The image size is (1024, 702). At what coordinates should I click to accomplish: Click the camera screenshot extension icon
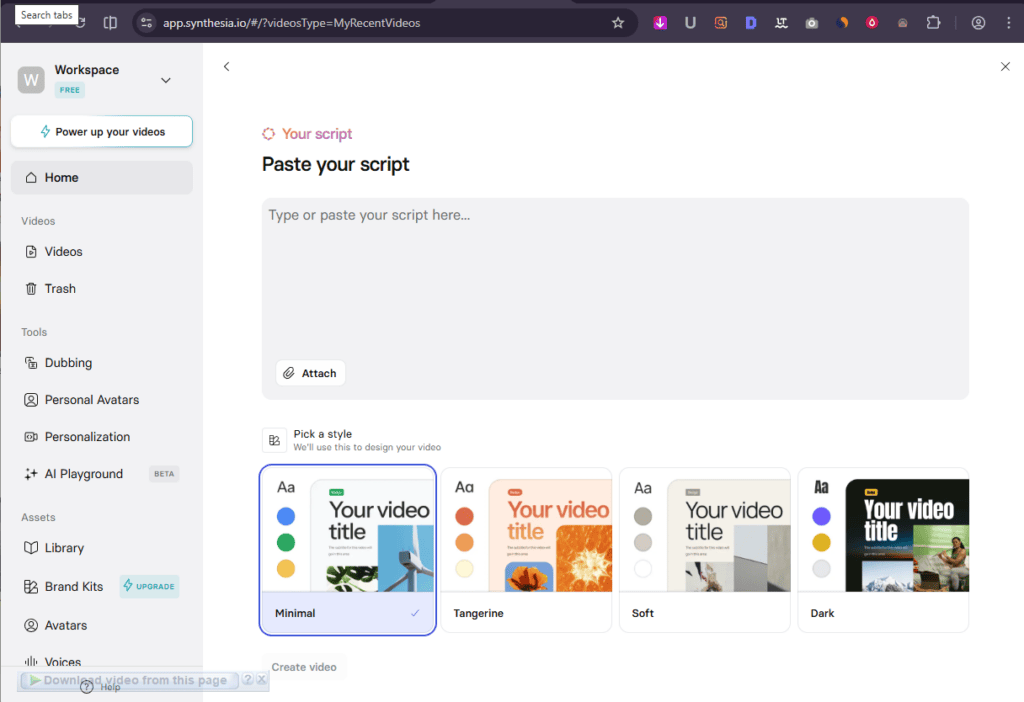(x=812, y=23)
